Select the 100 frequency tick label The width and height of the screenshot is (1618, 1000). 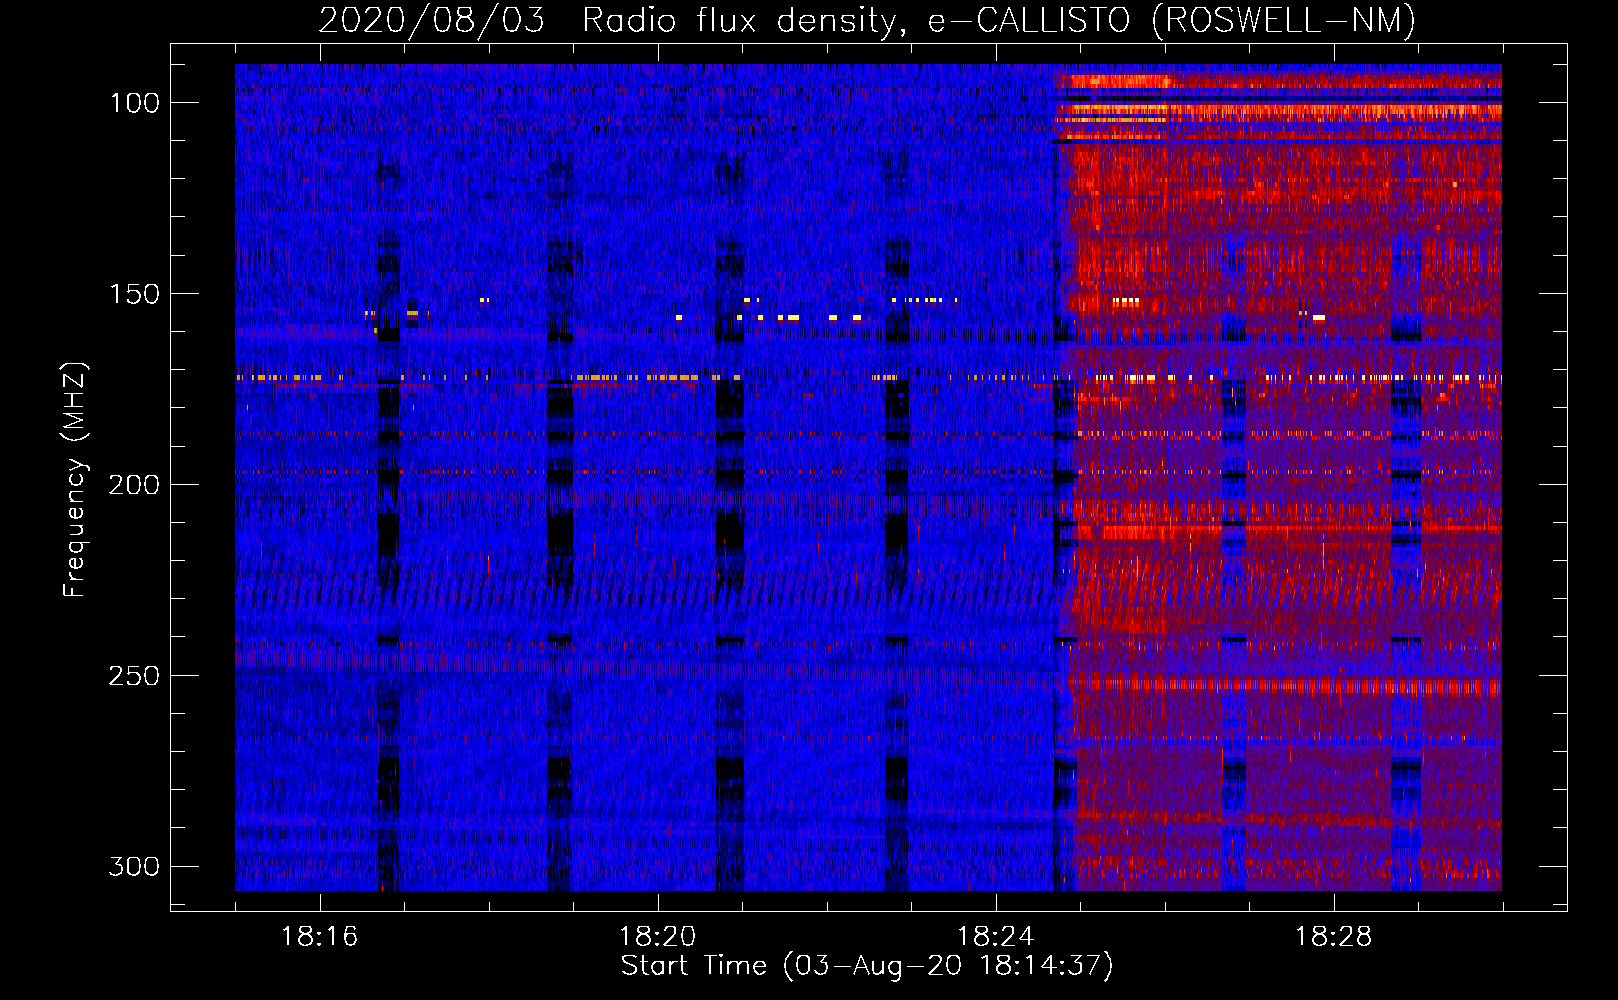(134, 103)
